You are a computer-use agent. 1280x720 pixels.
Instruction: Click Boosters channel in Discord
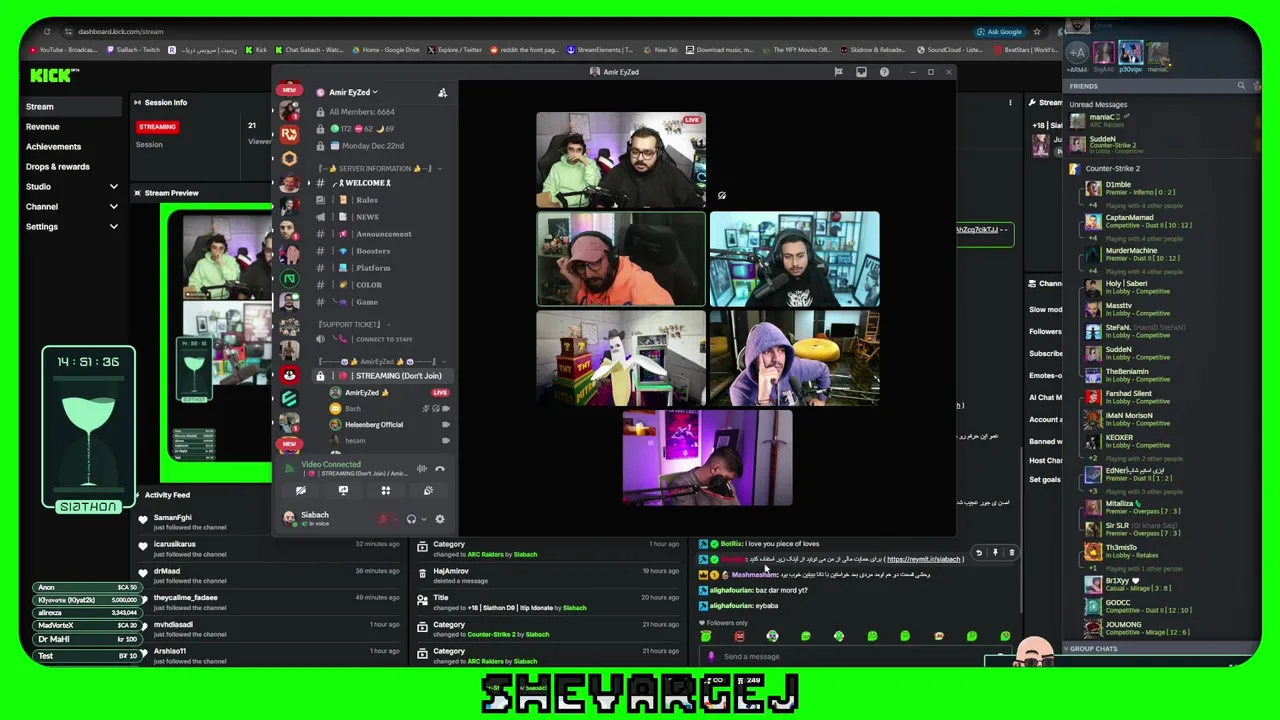373,251
